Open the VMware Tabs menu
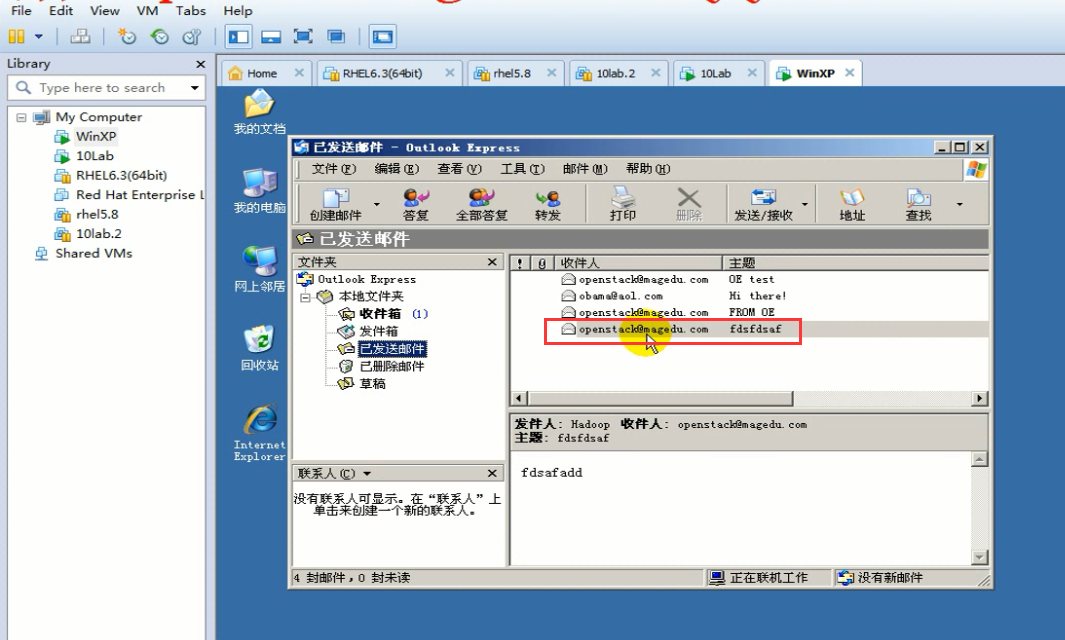 tap(191, 11)
